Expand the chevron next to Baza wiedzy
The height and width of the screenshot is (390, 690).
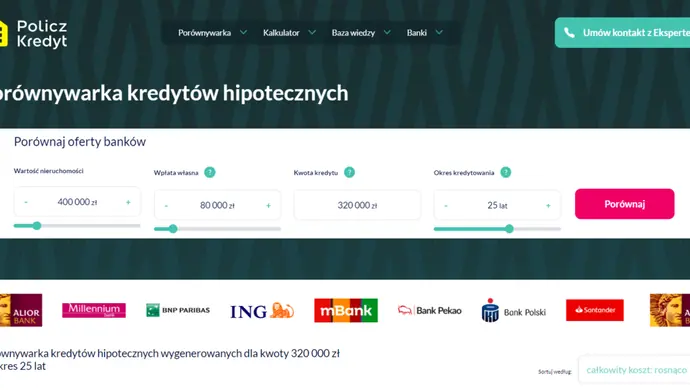[x=387, y=32]
